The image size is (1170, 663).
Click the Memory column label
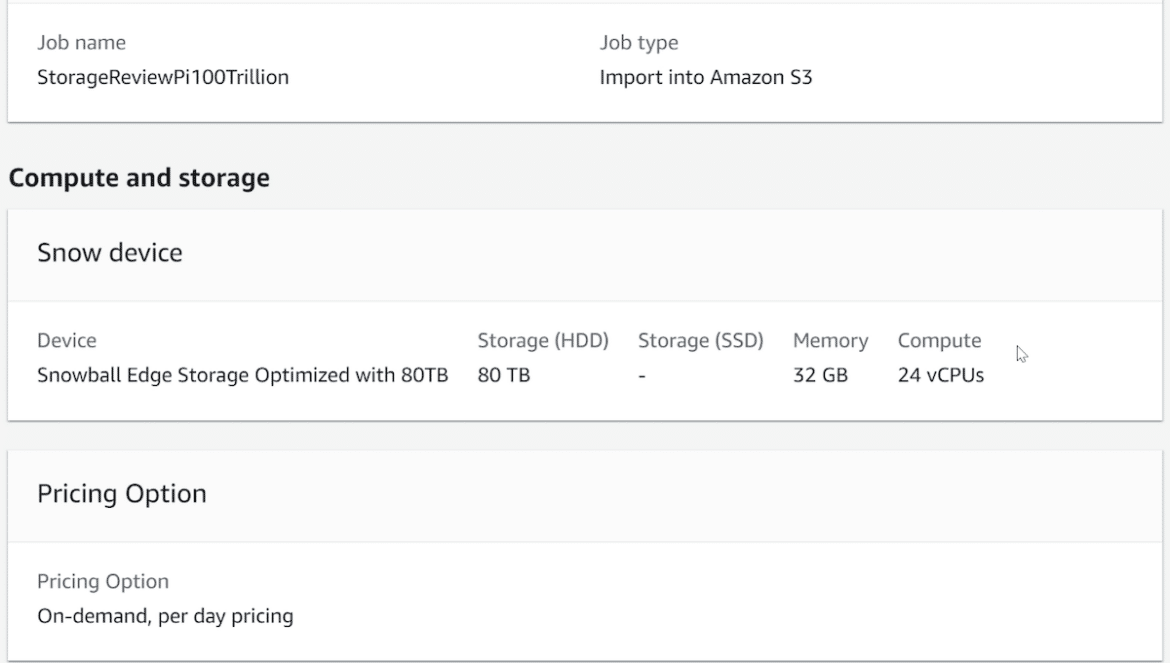click(x=830, y=341)
